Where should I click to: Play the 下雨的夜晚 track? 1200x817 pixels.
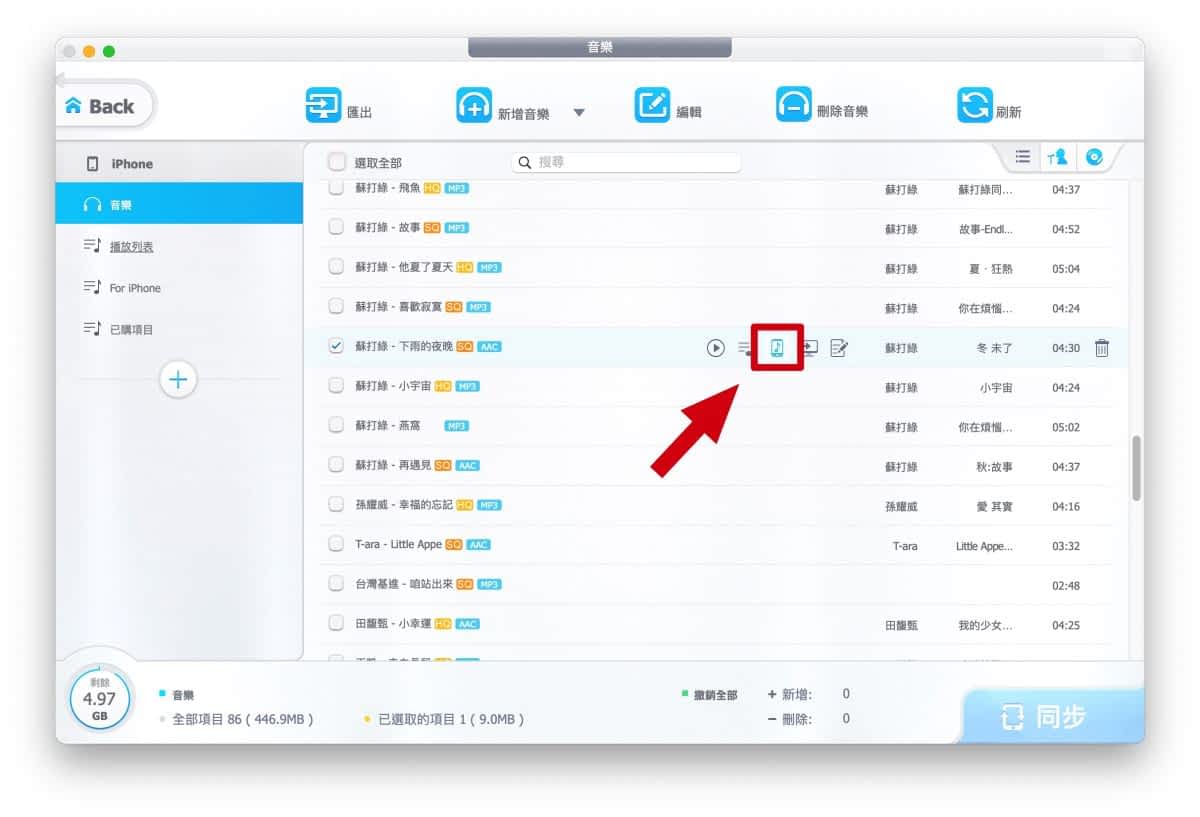pyautogui.click(x=715, y=348)
